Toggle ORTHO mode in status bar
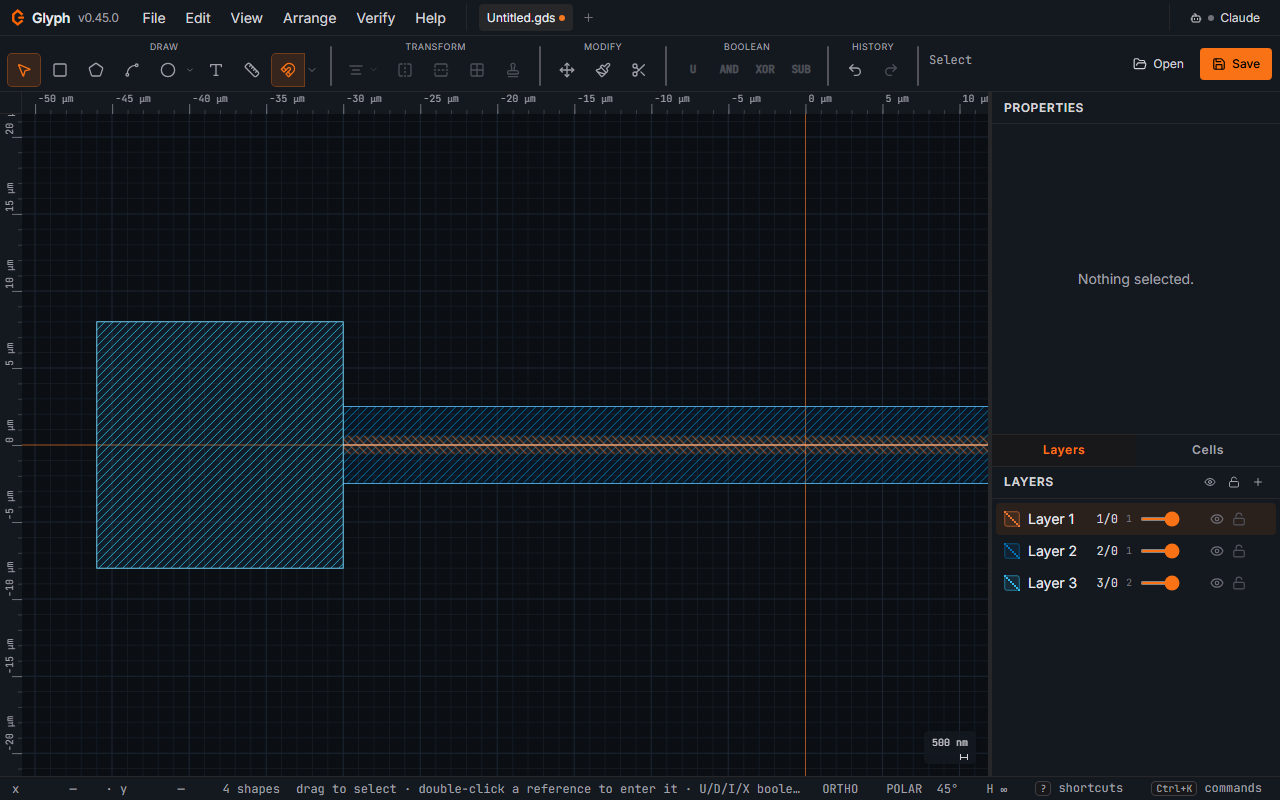 tap(840, 788)
